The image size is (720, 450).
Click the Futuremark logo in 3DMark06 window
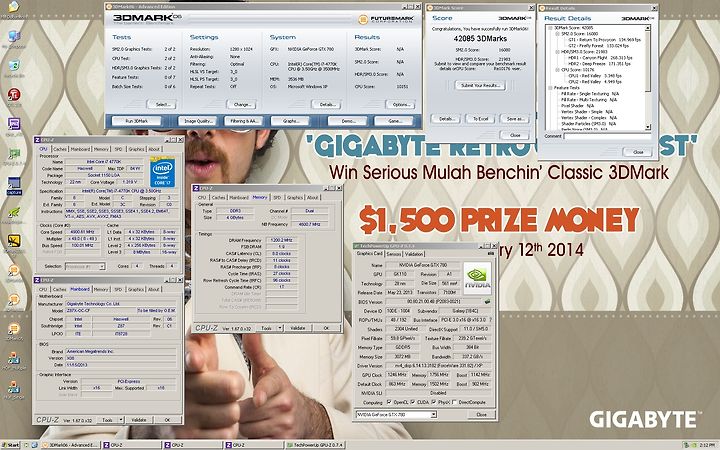pos(386,19)
